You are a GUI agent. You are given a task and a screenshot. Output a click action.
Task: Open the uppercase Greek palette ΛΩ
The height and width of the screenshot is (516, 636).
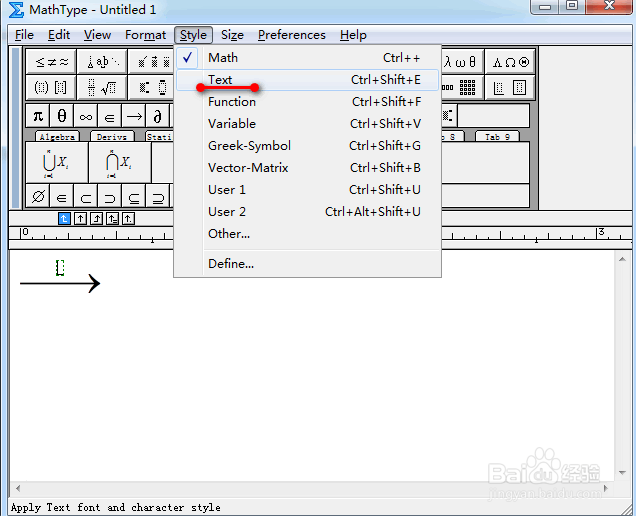point(510,62)
